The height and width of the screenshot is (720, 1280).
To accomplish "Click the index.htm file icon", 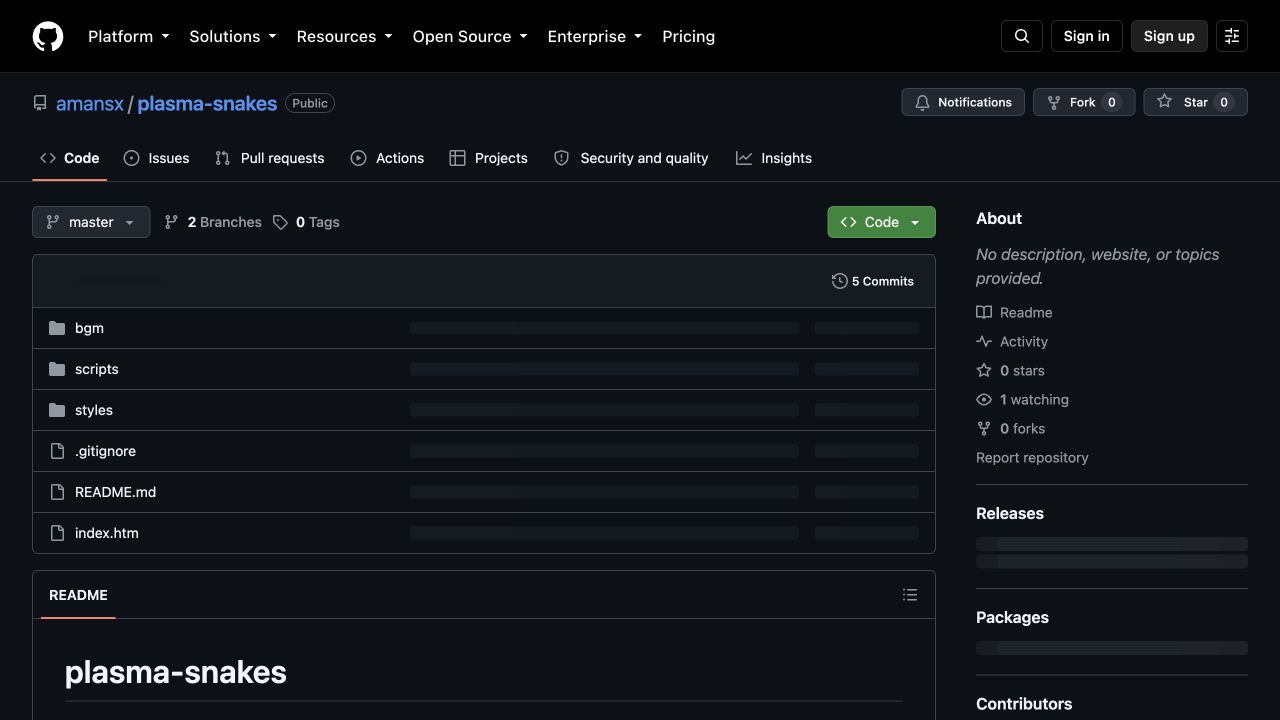I will pos(57,533).
